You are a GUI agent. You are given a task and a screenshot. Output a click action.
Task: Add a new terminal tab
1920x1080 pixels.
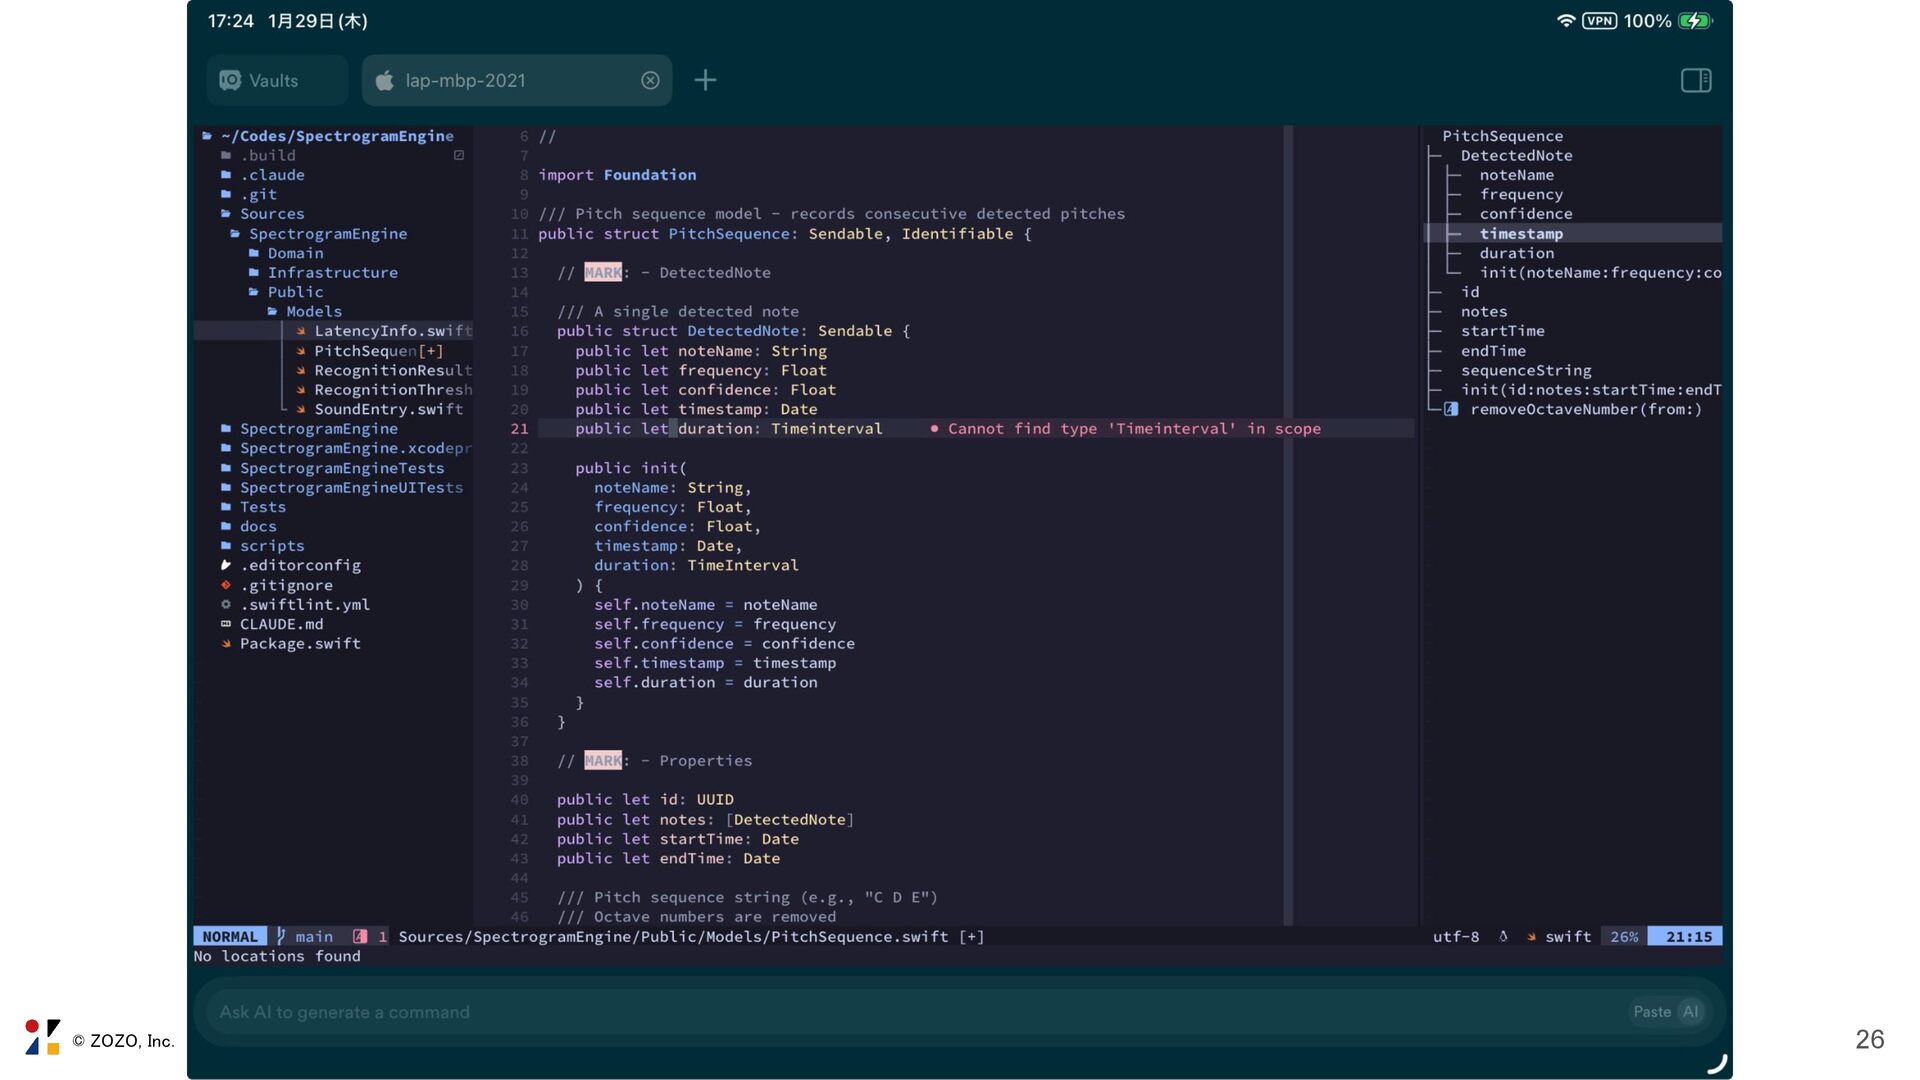pos(705,80)
